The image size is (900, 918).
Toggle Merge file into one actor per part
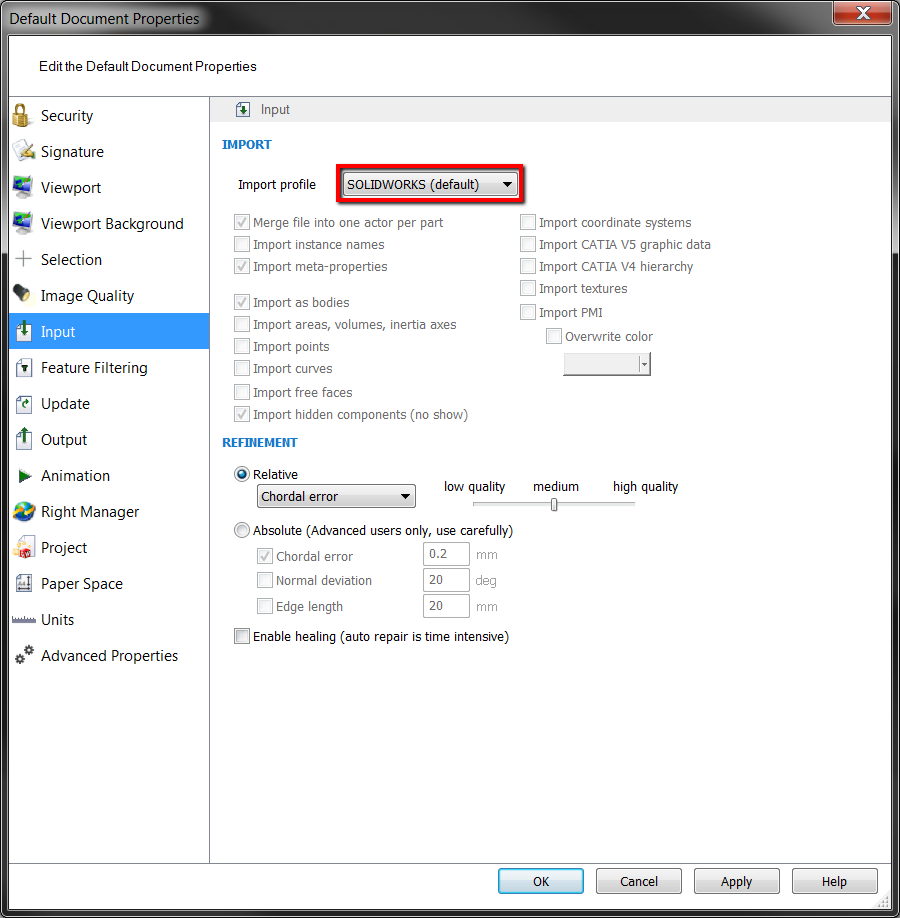[x=242, y=222]
